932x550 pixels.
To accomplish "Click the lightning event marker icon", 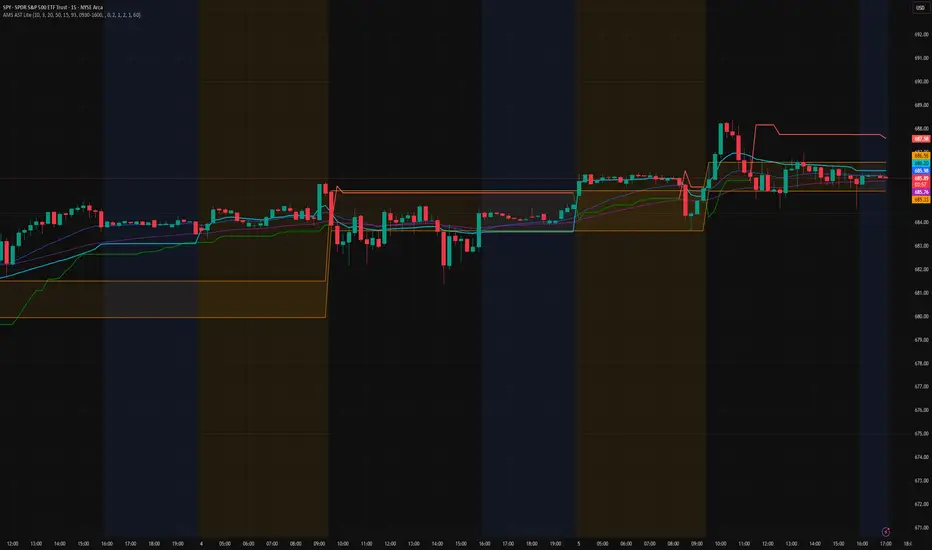I will pos(885,531).
